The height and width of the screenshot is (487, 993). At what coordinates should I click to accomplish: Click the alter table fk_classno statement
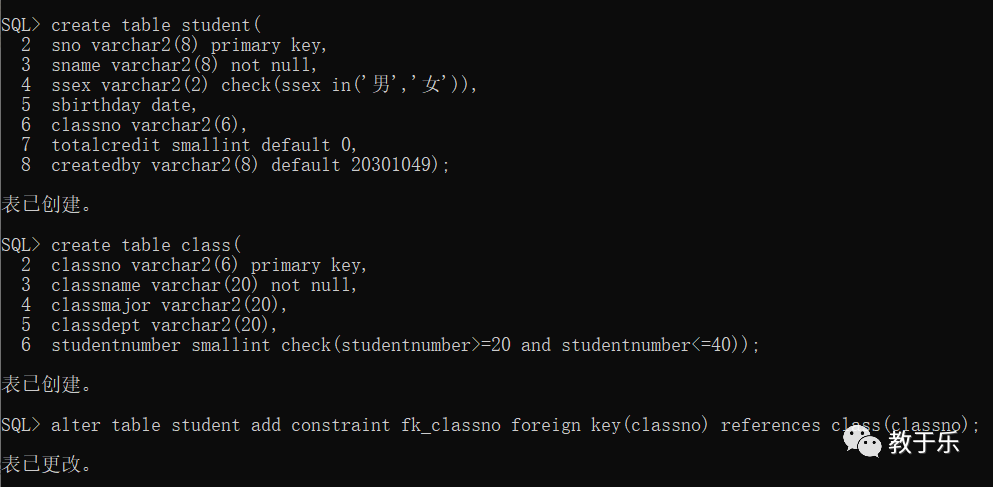click(515, 425)
